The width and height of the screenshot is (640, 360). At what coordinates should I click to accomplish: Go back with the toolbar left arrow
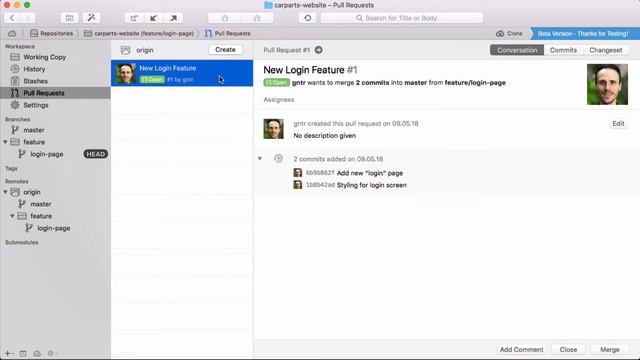12,18
